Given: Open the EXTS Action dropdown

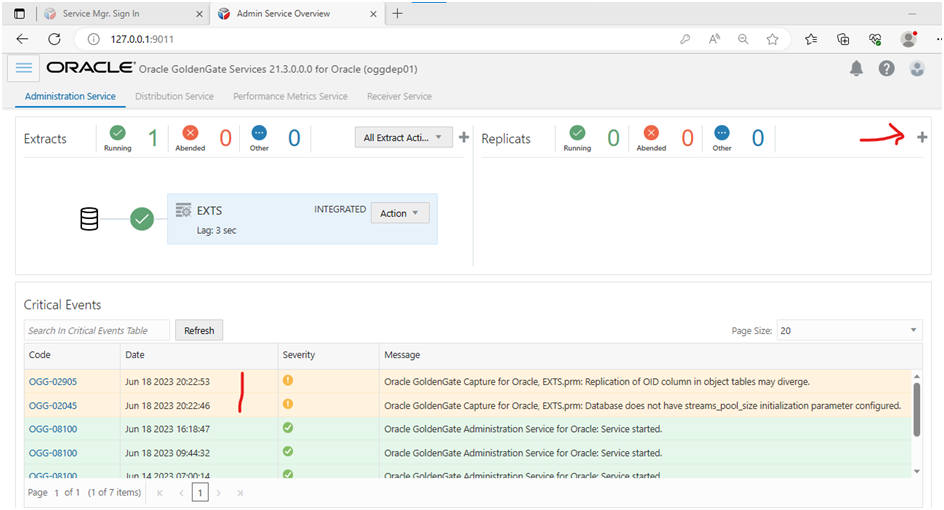Looking at the screenshot, I should click(x=400, y=213).
